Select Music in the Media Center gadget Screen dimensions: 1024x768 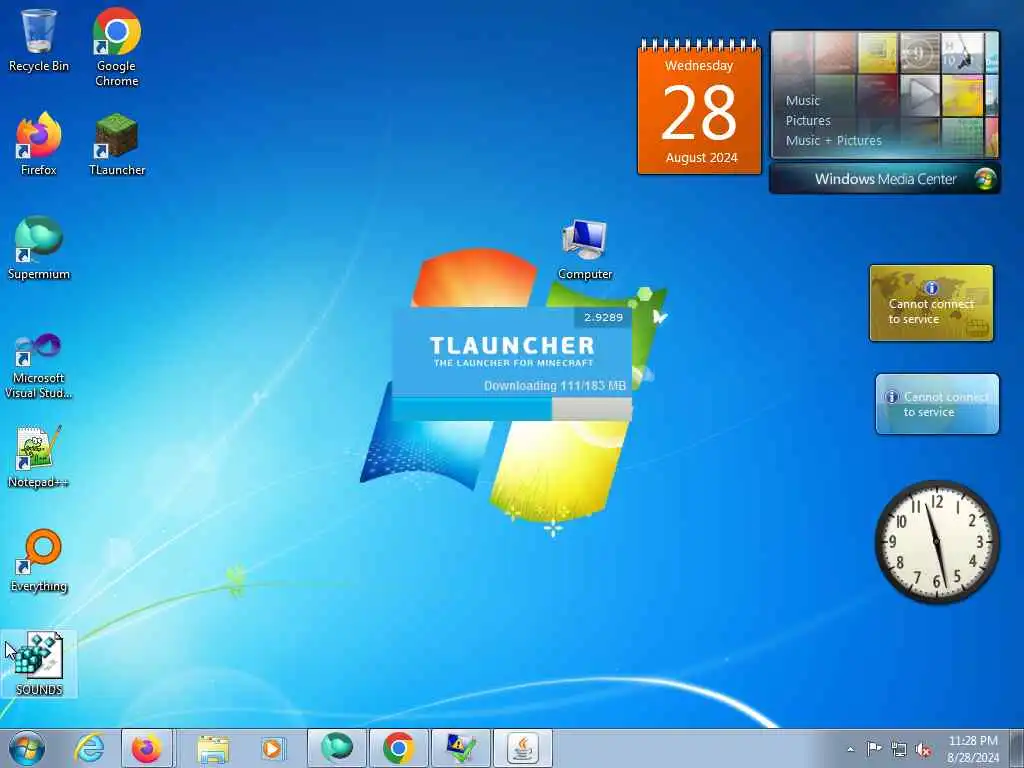pyautogui.click(x=803, y=101)
